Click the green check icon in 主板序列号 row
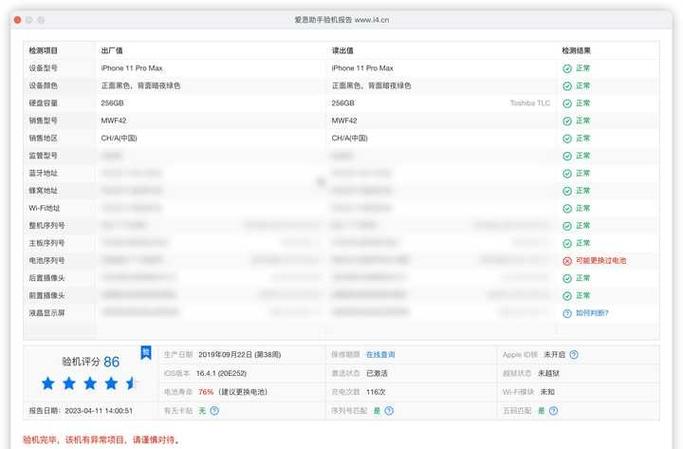Viewport: 683px width, 449px height. click(x=567, y=243)
